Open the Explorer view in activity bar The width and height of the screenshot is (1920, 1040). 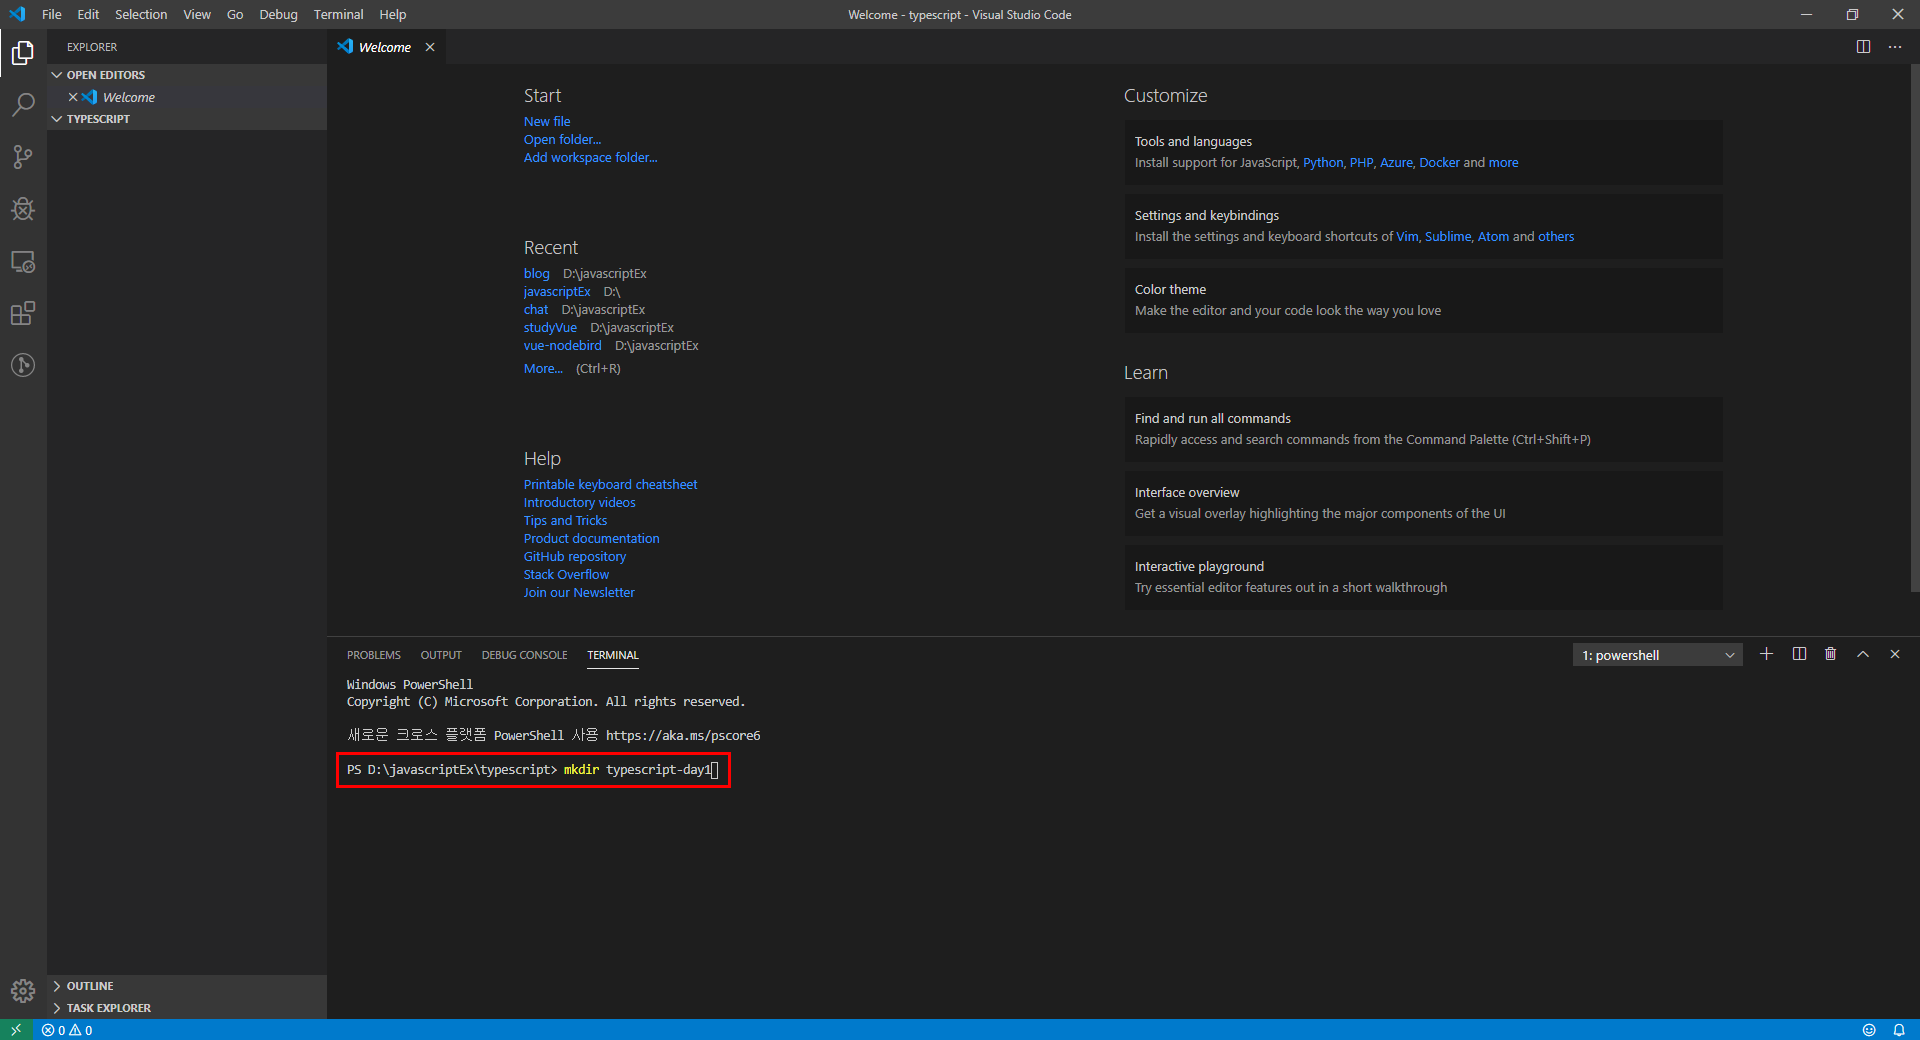23,53
